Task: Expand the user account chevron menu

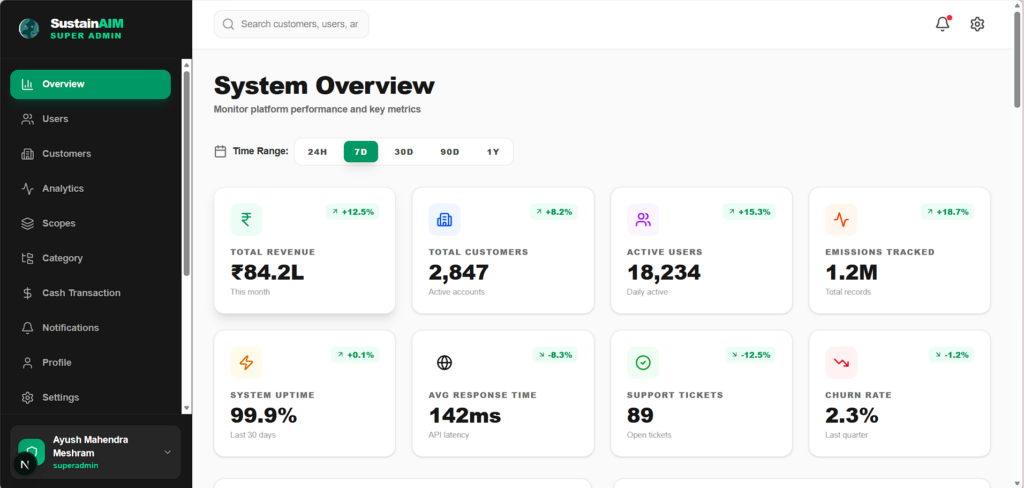Action: [168, 452]
